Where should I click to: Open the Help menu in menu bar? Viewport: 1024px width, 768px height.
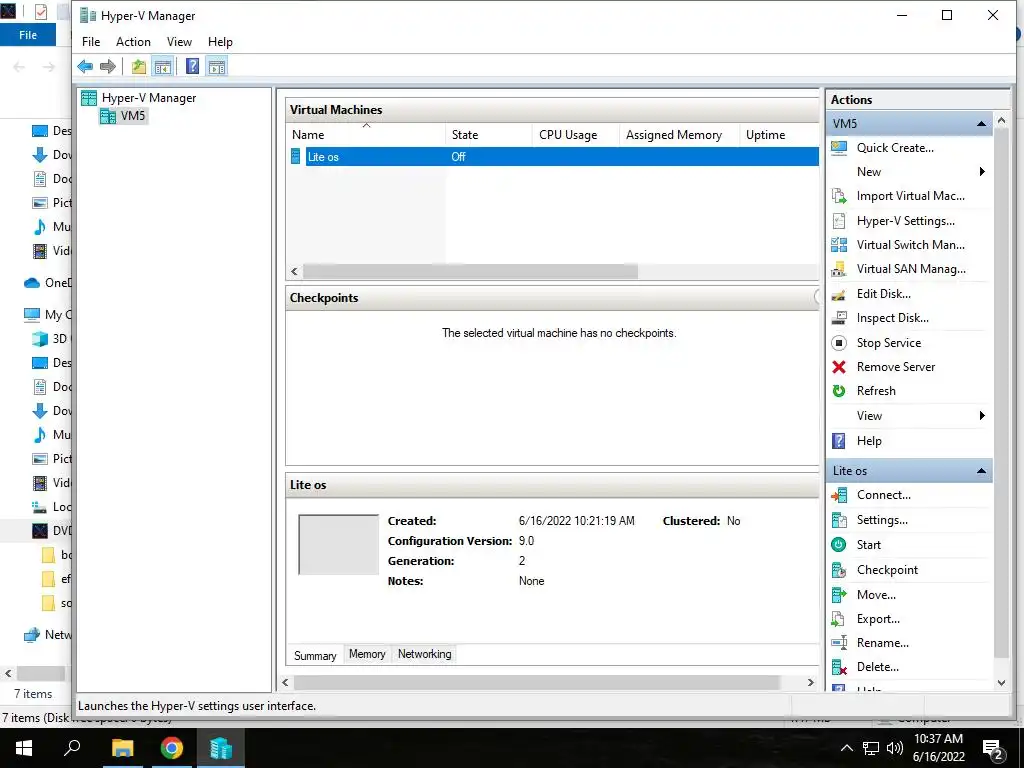click(x=220, y=42)
